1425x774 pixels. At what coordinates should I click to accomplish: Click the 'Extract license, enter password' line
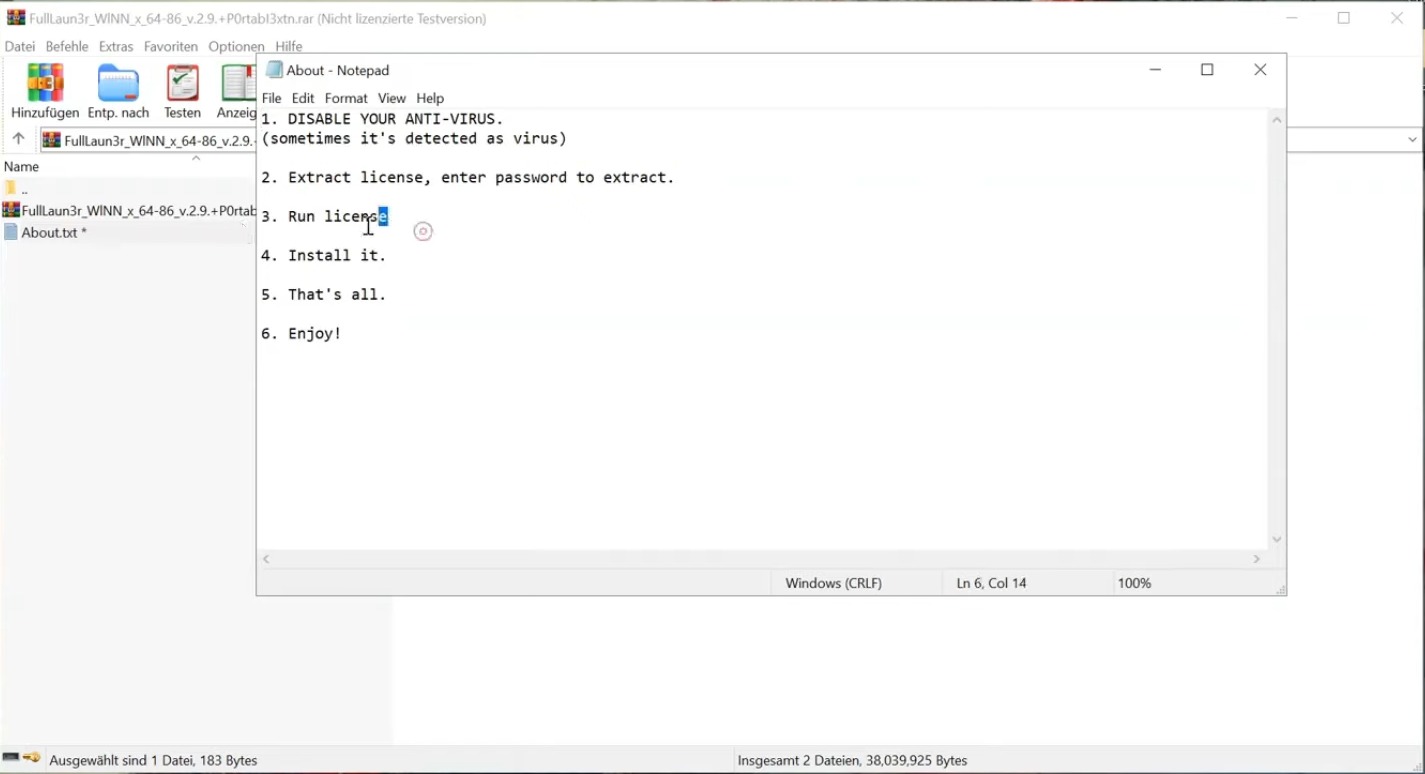(x=468, y=177)
